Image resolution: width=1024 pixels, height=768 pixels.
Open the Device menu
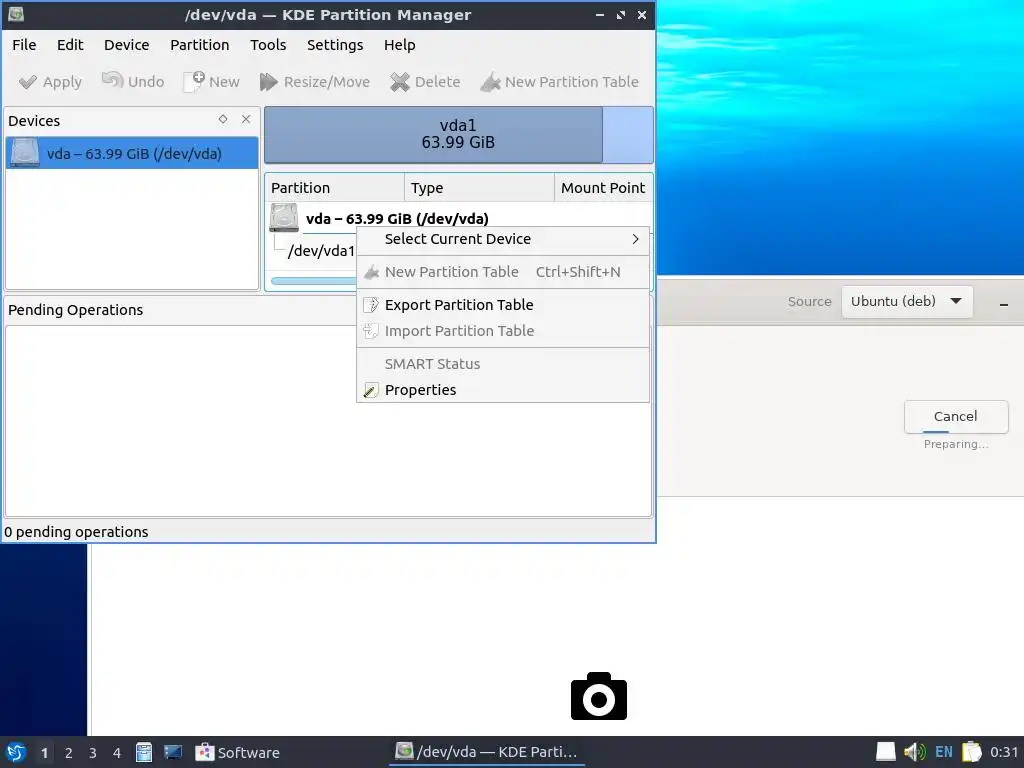tap(127, 45)
